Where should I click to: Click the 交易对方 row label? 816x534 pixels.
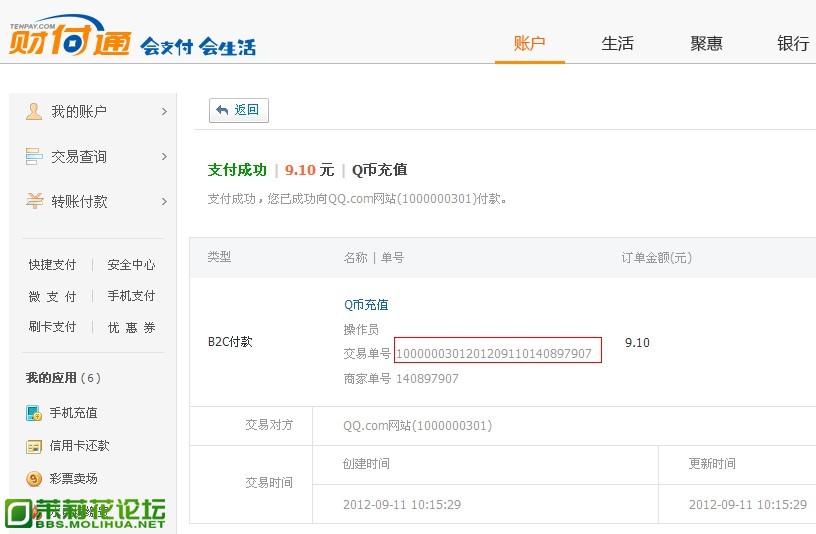coord(269,425)
